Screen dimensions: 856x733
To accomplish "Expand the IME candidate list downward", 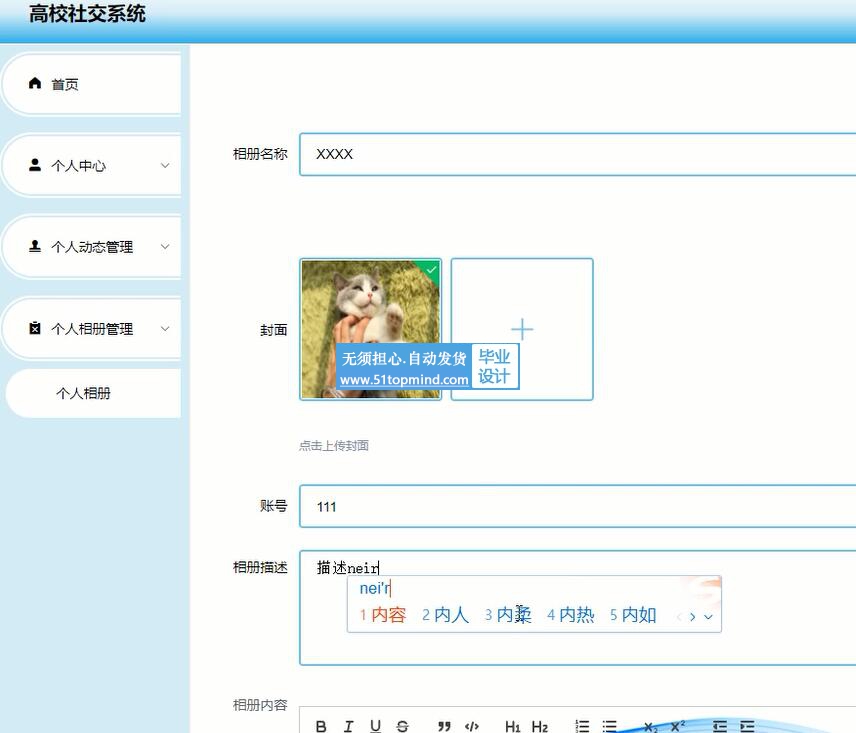I will pyautogui.click(x=709, y=617).
